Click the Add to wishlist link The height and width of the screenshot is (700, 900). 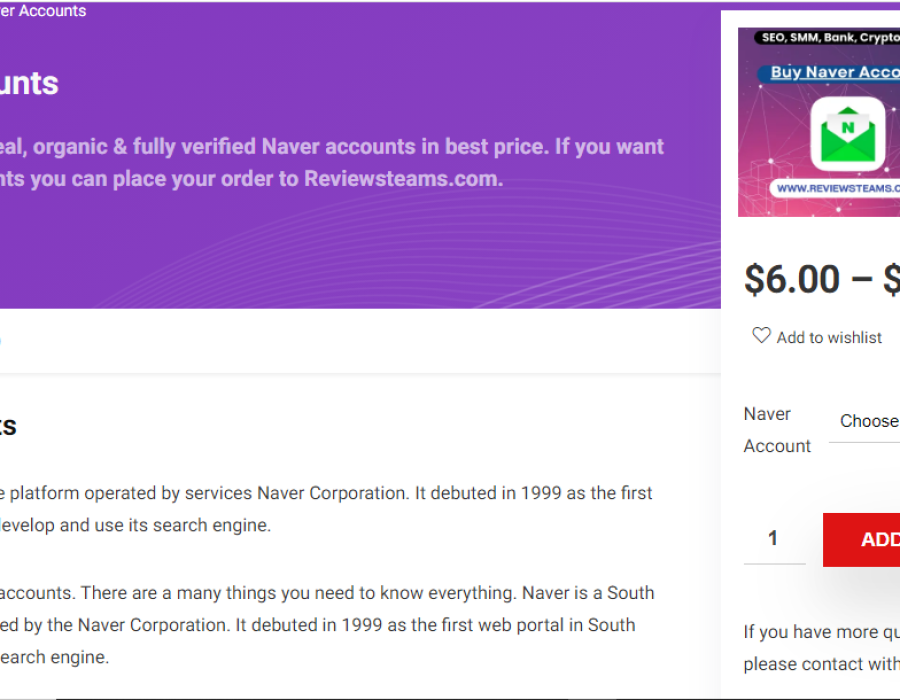point(829,337)
